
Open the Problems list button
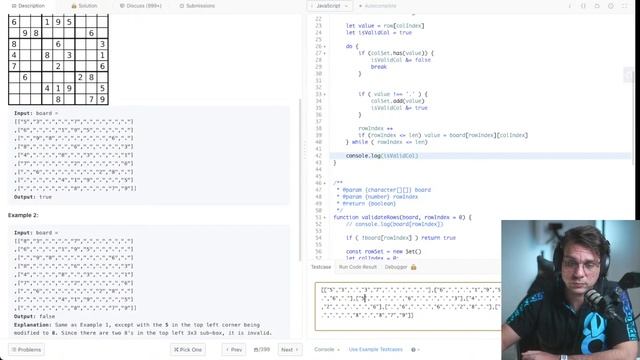coord(27,350)
